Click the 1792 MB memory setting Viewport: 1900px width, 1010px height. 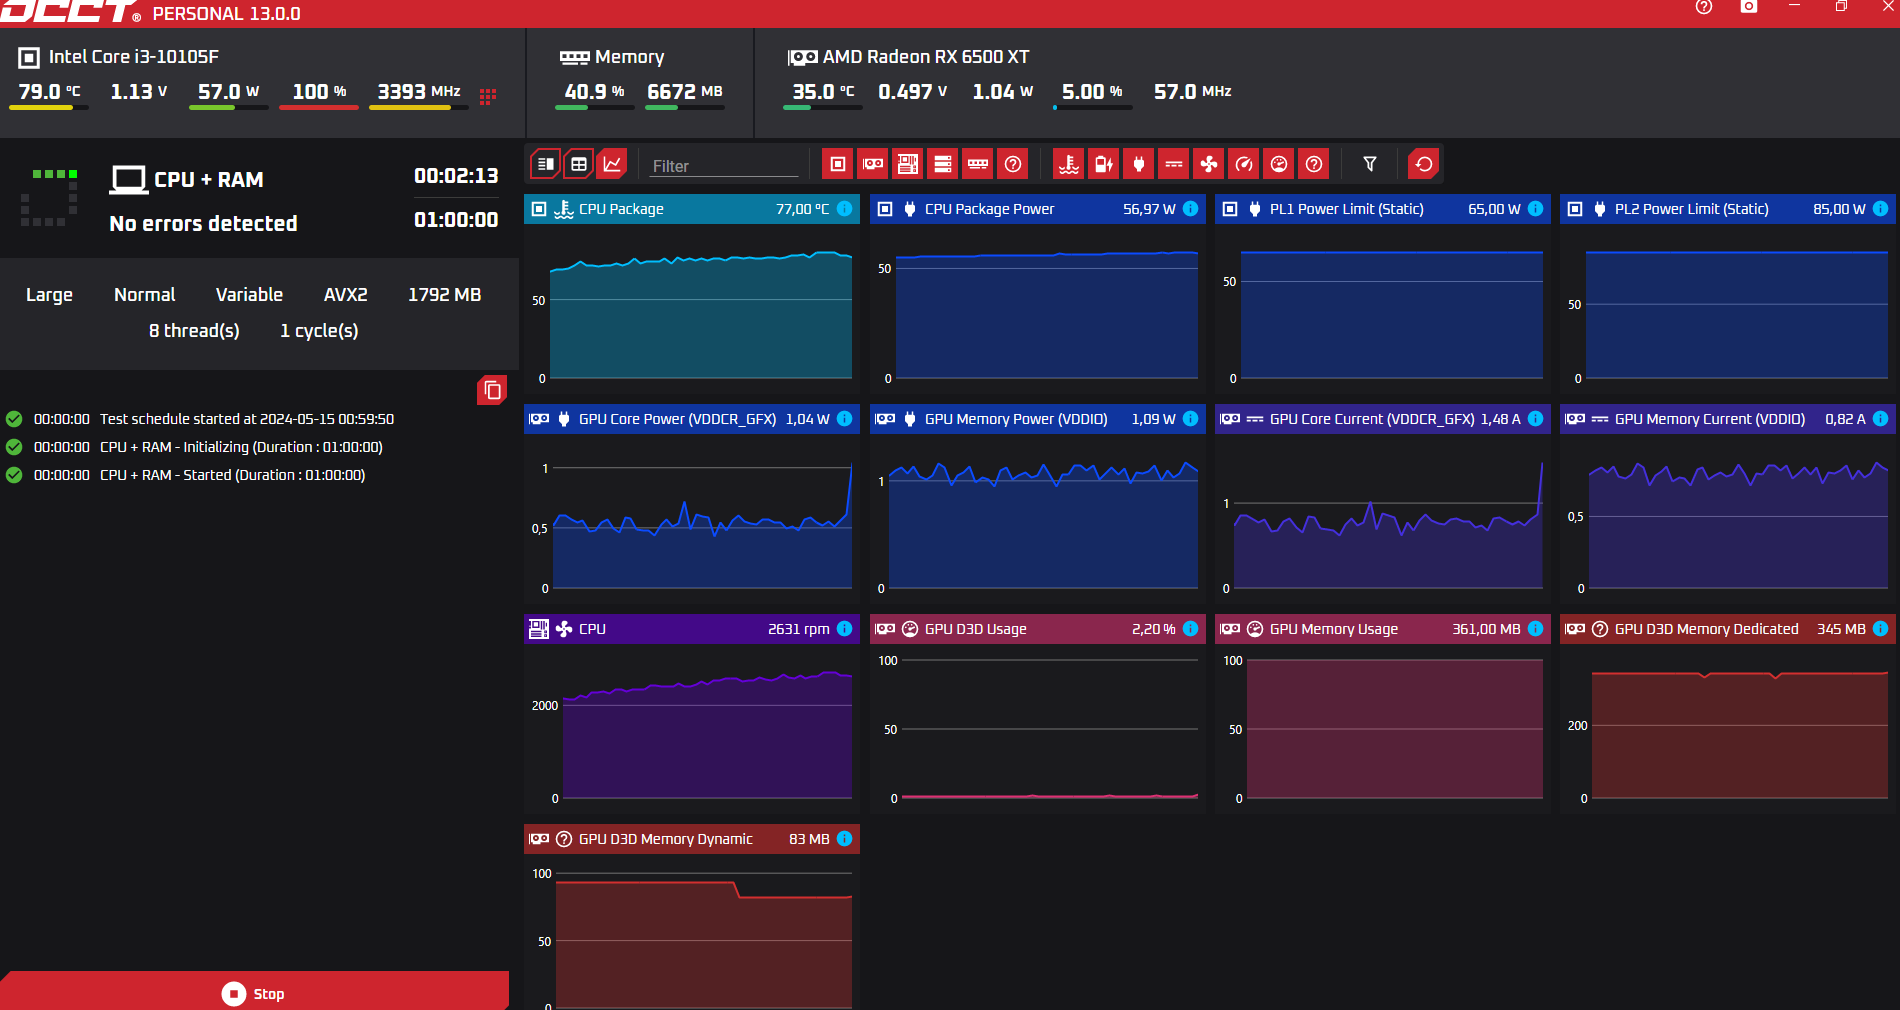point(444,295)
